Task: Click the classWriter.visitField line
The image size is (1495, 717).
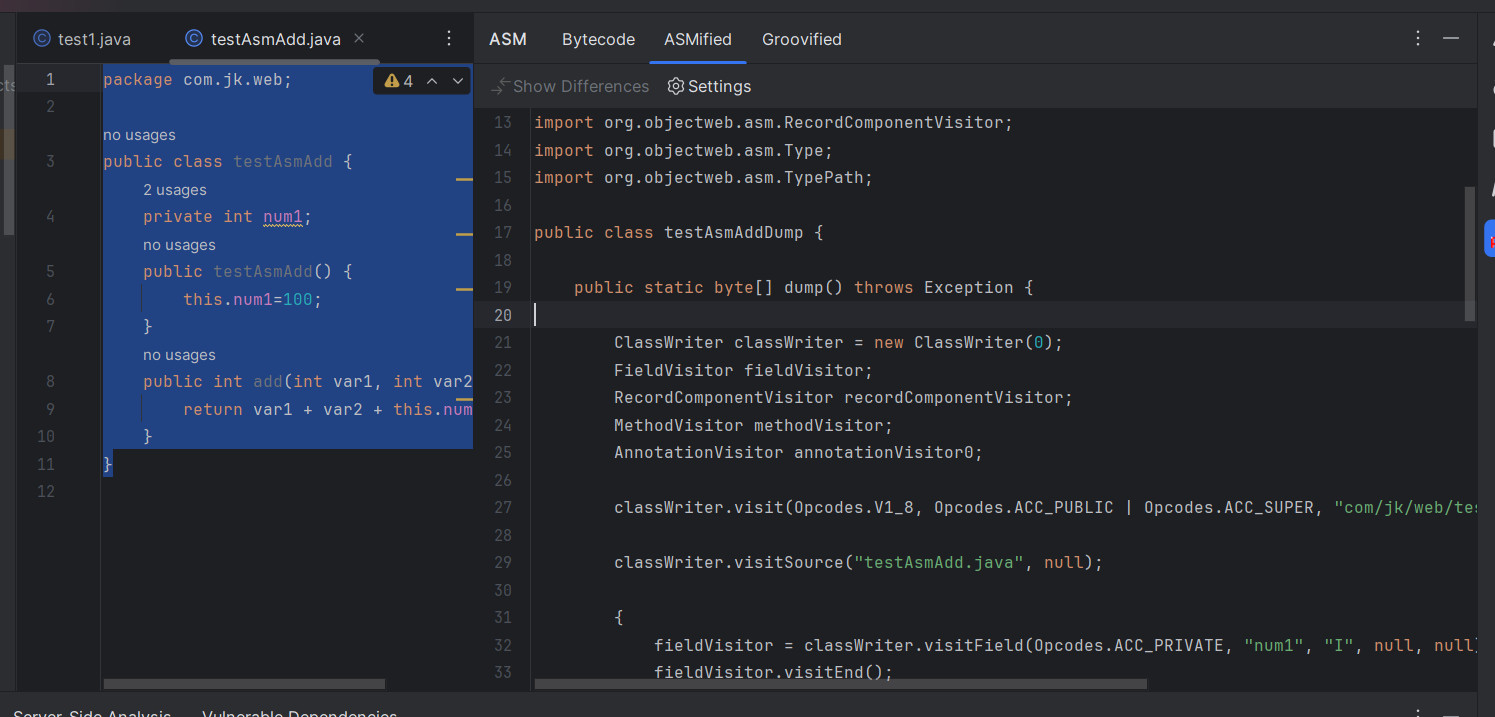Action: (1064, 645)
